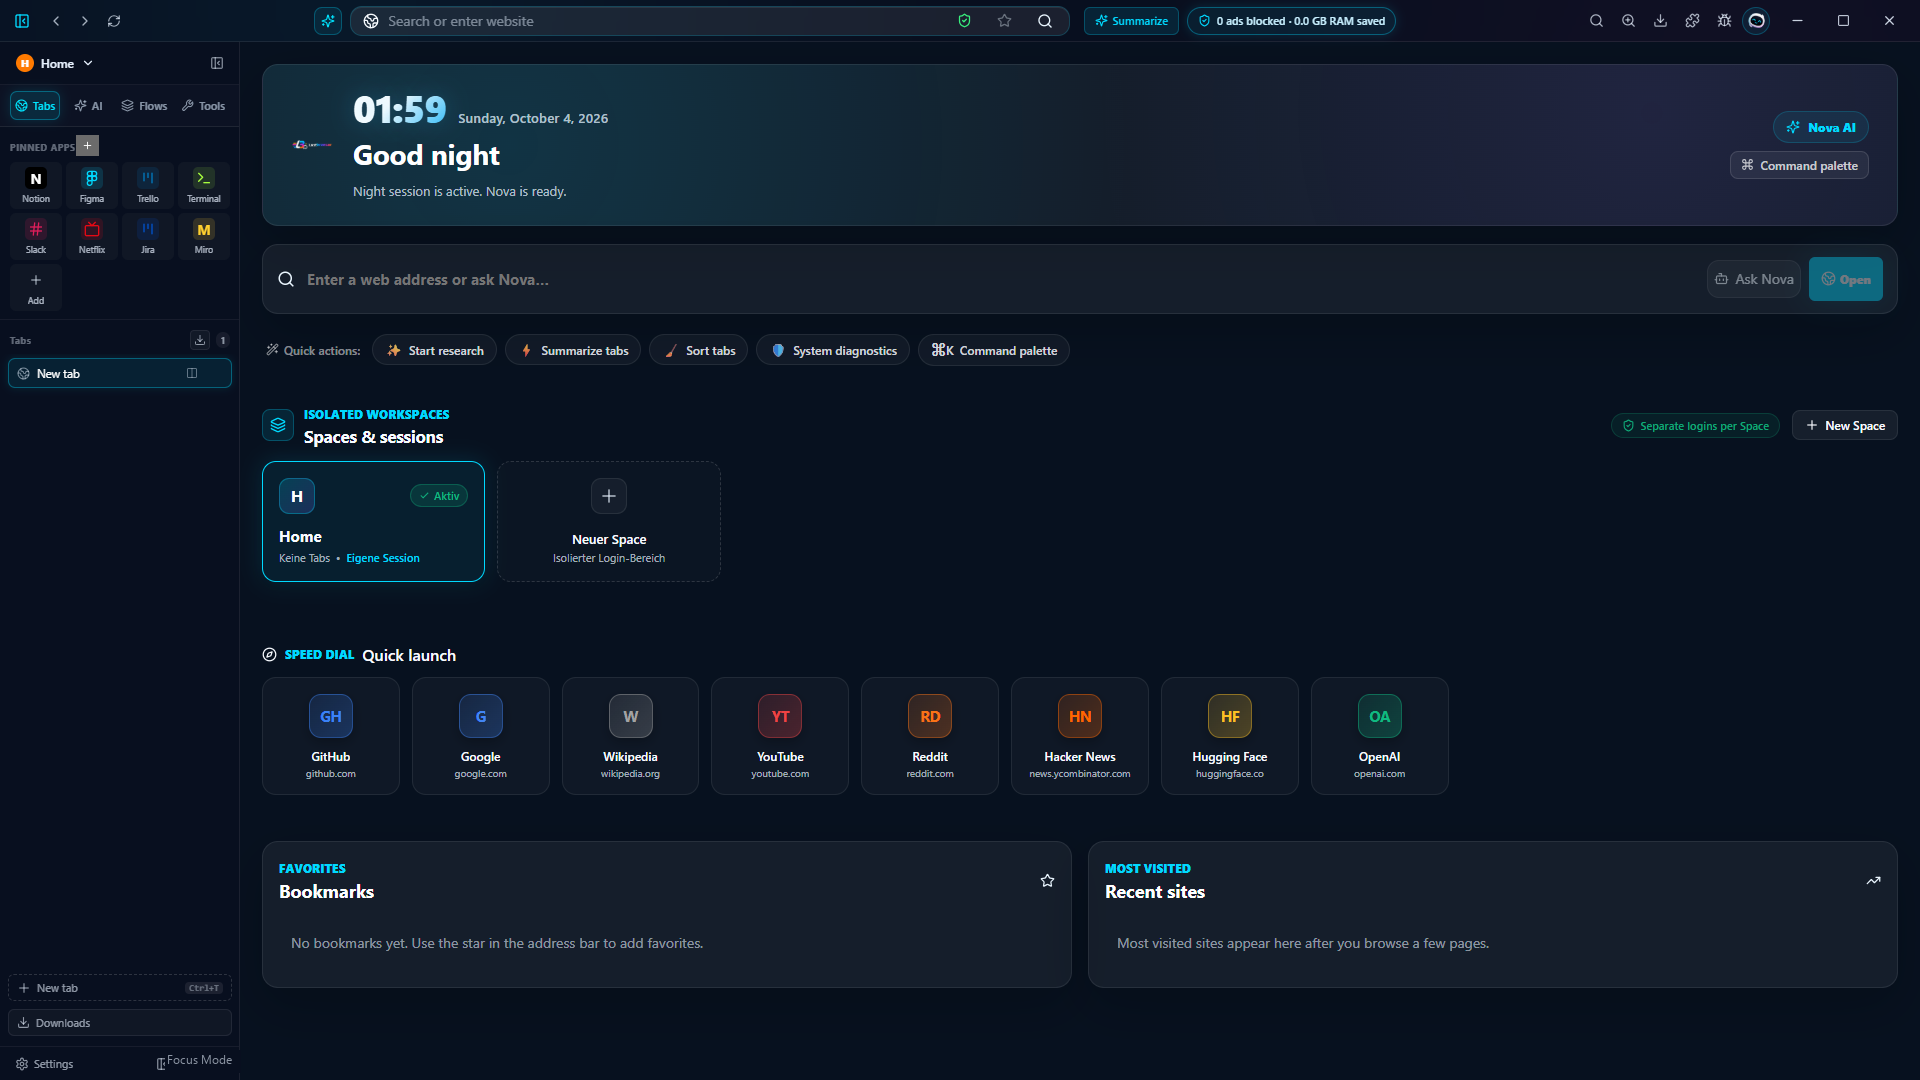Click the Ask Nova button
The width and height of the screenshot is (1920, 1080).
[1754, 279]
